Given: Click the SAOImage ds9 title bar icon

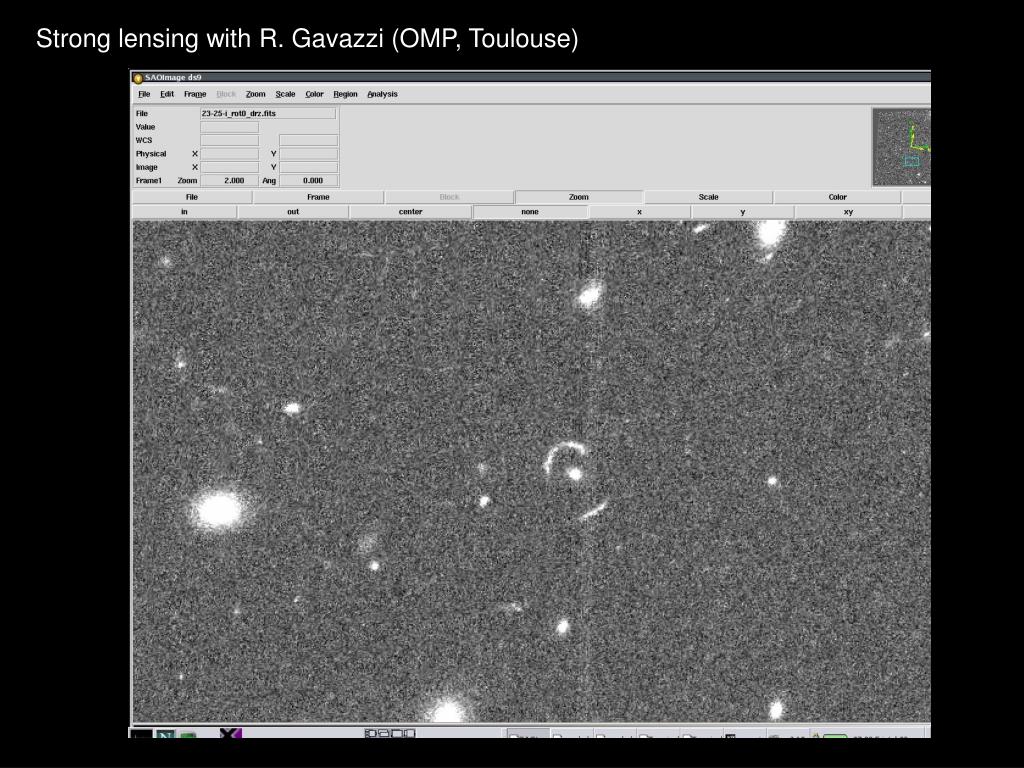Looking at the screenshot, I should click(138, 78).
